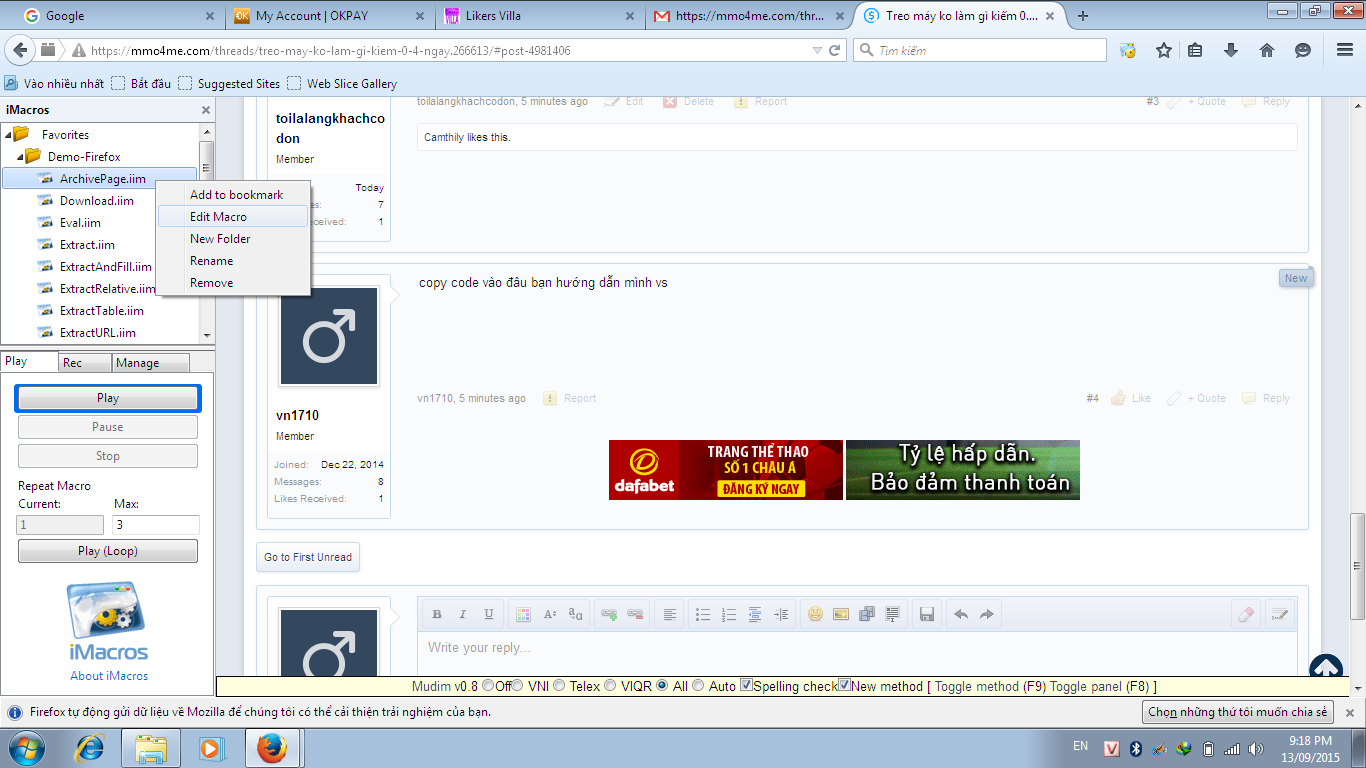
Task: Select New Folder in context menu
Action: pos(233,239)
